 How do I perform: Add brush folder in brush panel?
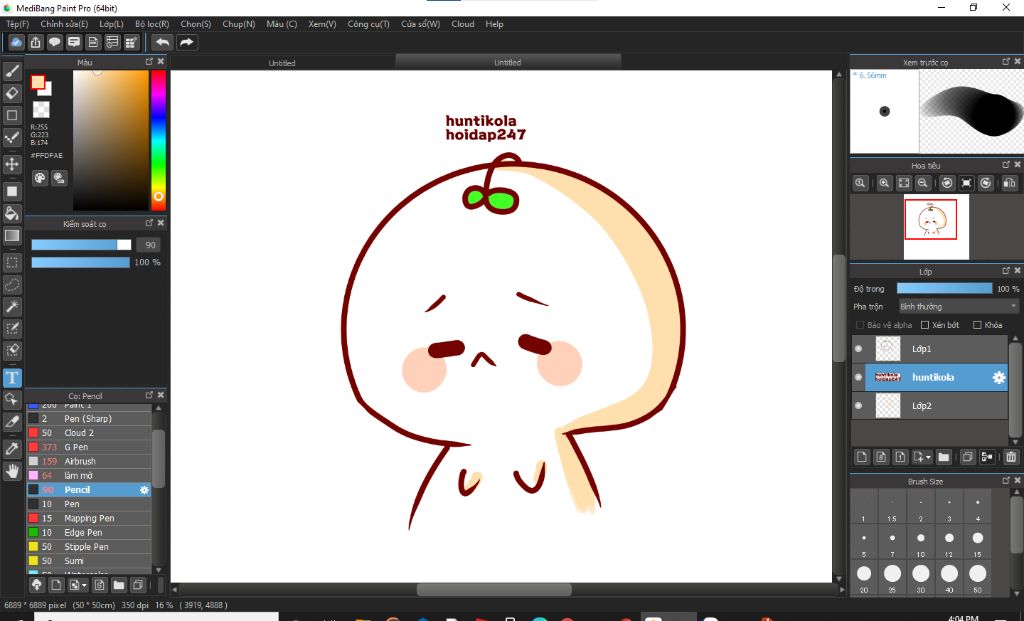tap(118, 585)
